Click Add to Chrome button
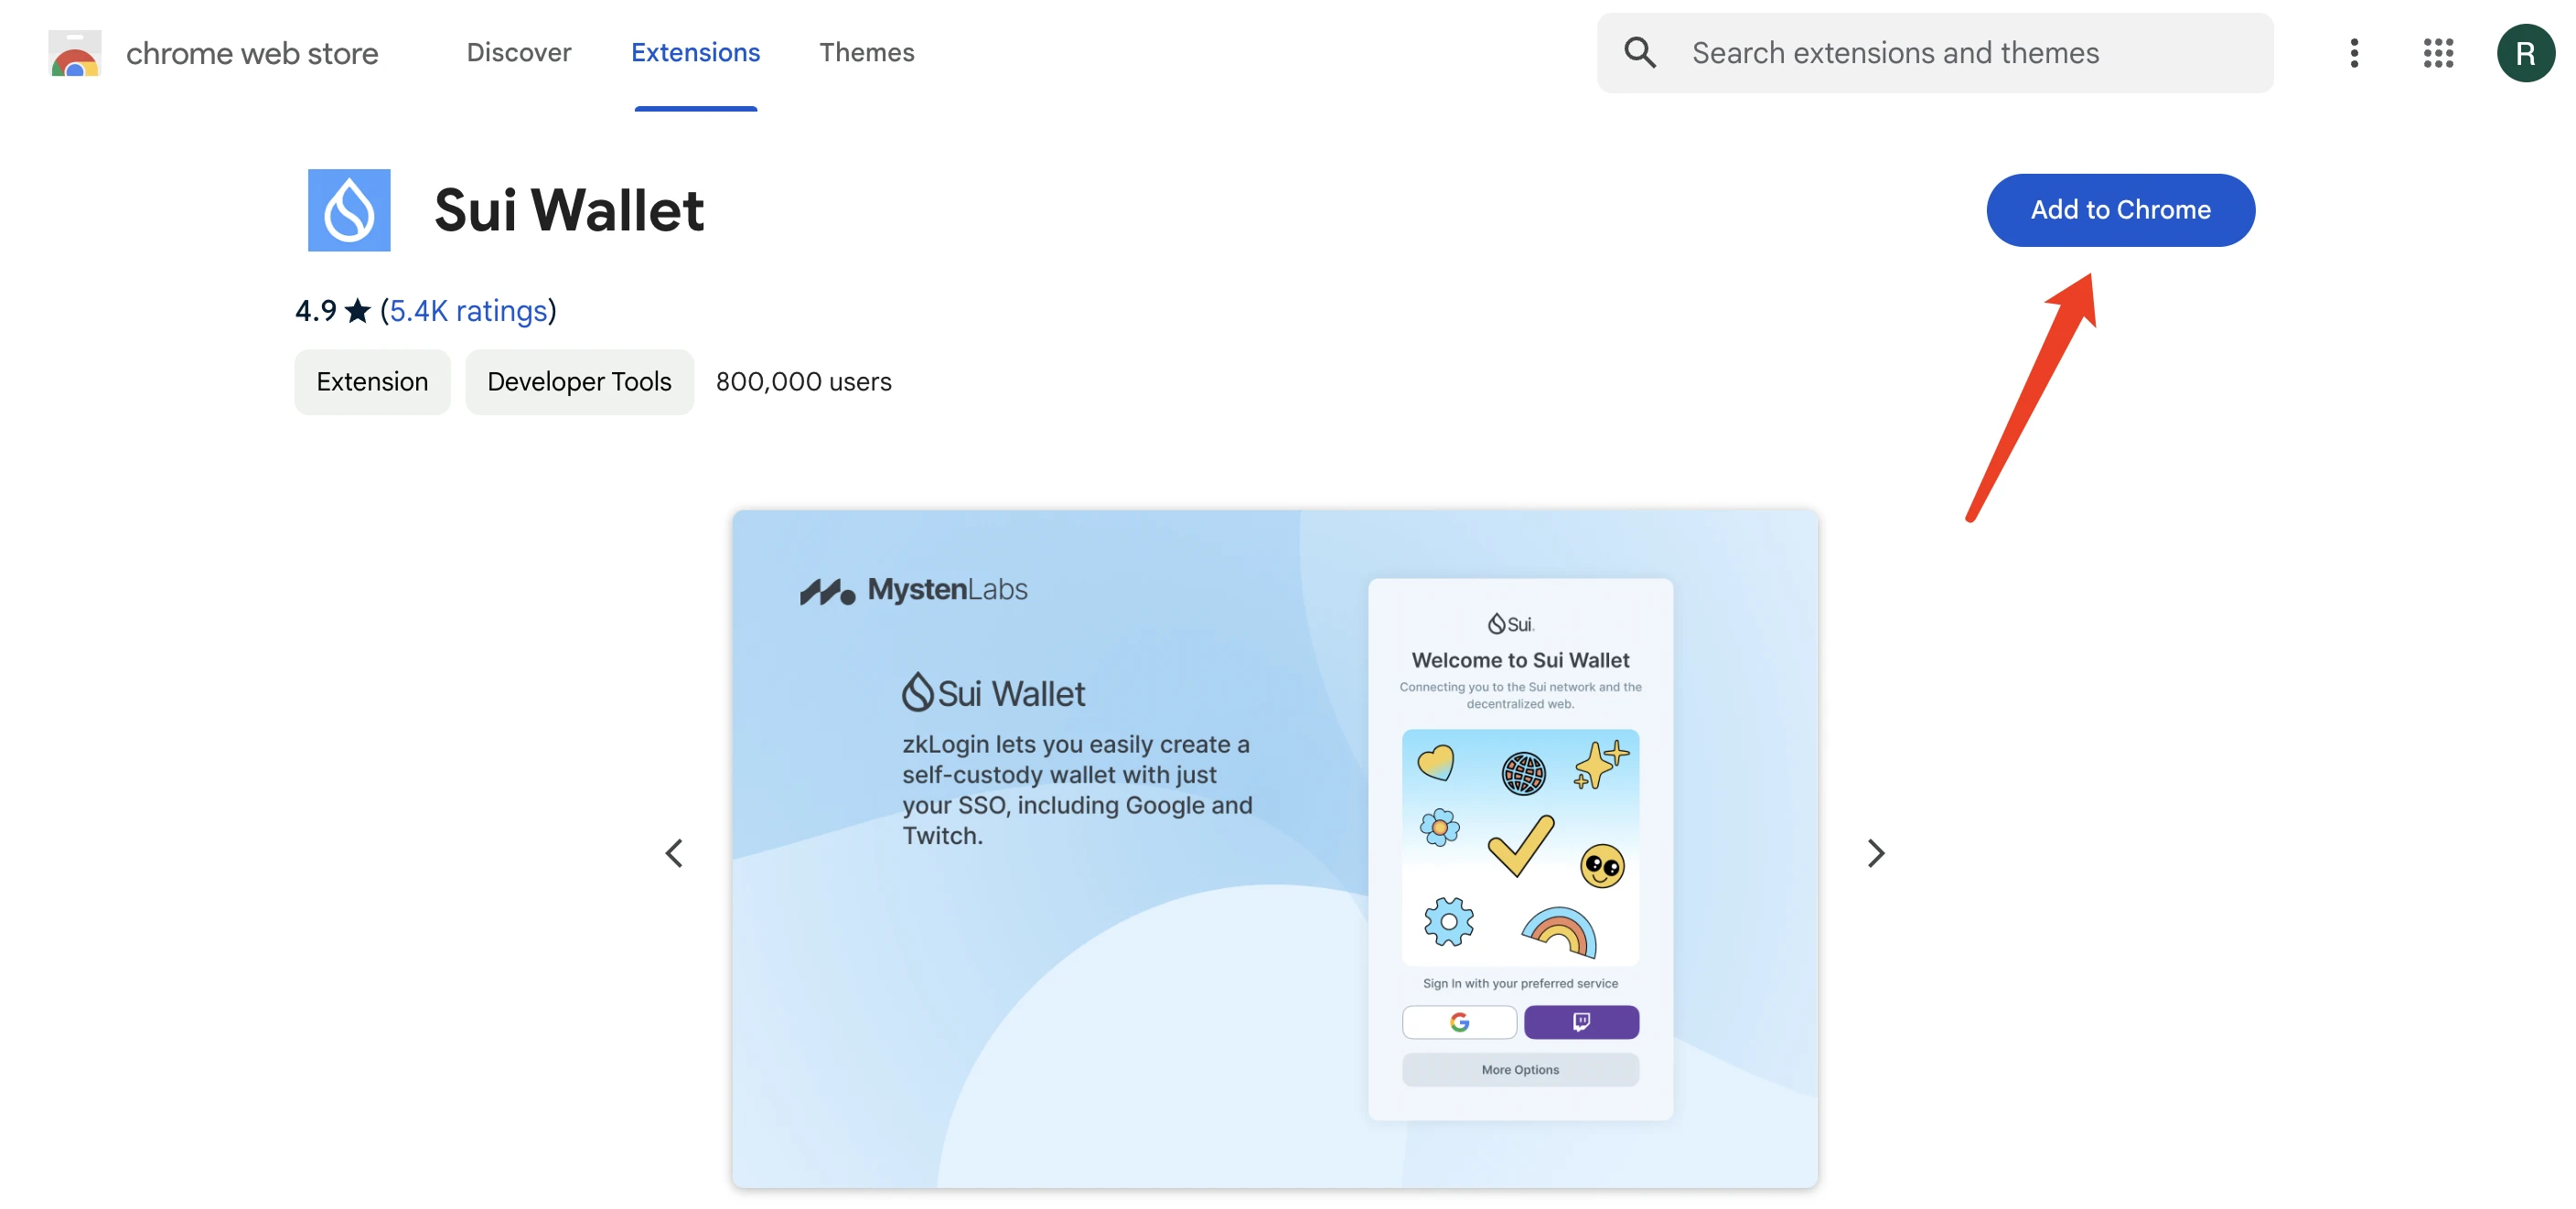Screen dimensions: 2576x1209 click(x=2120, y=209)
